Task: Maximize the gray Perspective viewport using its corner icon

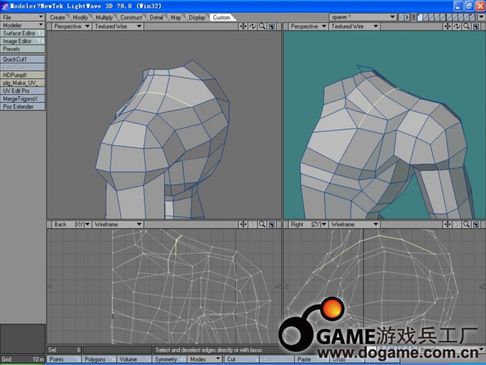Action: click(x=272, y=26)
